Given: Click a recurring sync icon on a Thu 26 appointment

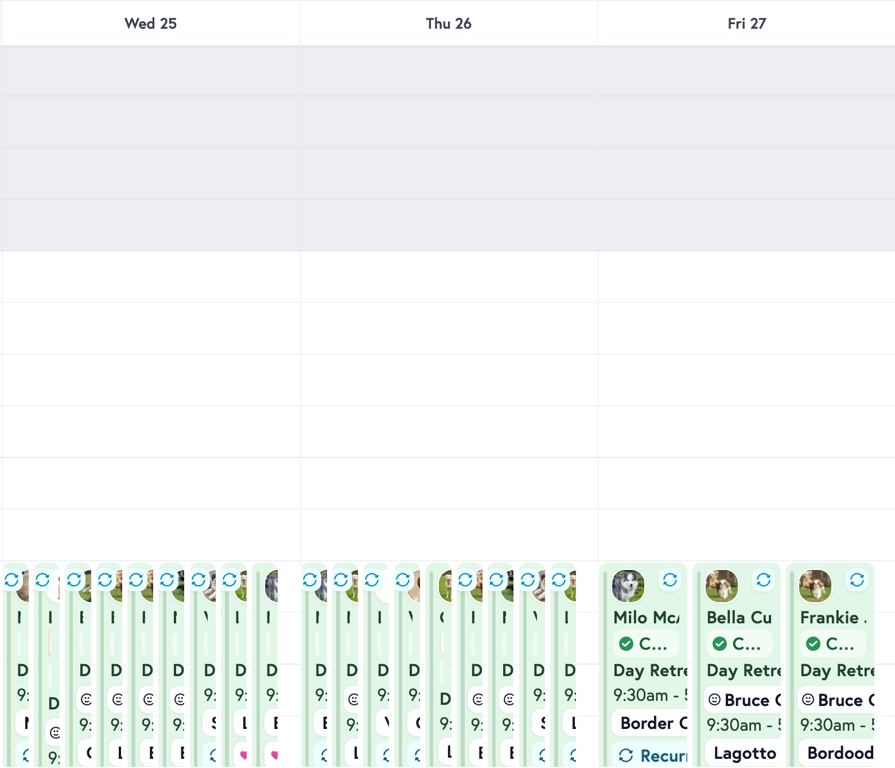Looking at the screenshot, I should coord(311,578).
